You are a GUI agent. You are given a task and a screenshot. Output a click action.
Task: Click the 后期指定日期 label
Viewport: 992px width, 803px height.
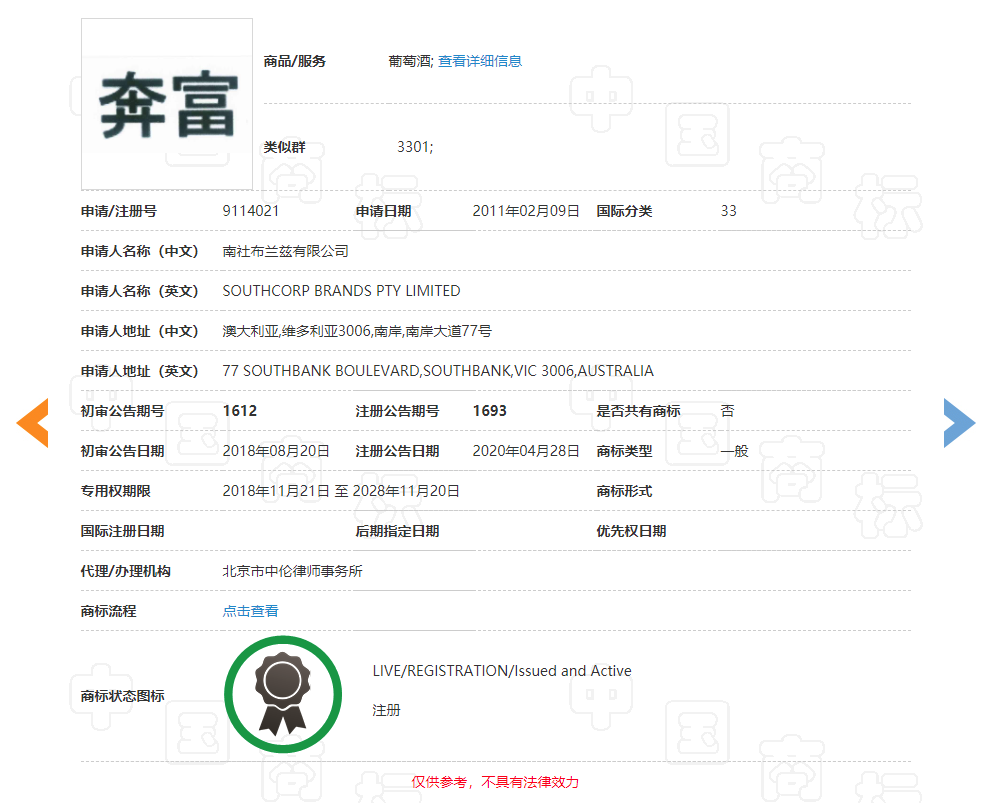coord(397,532)
